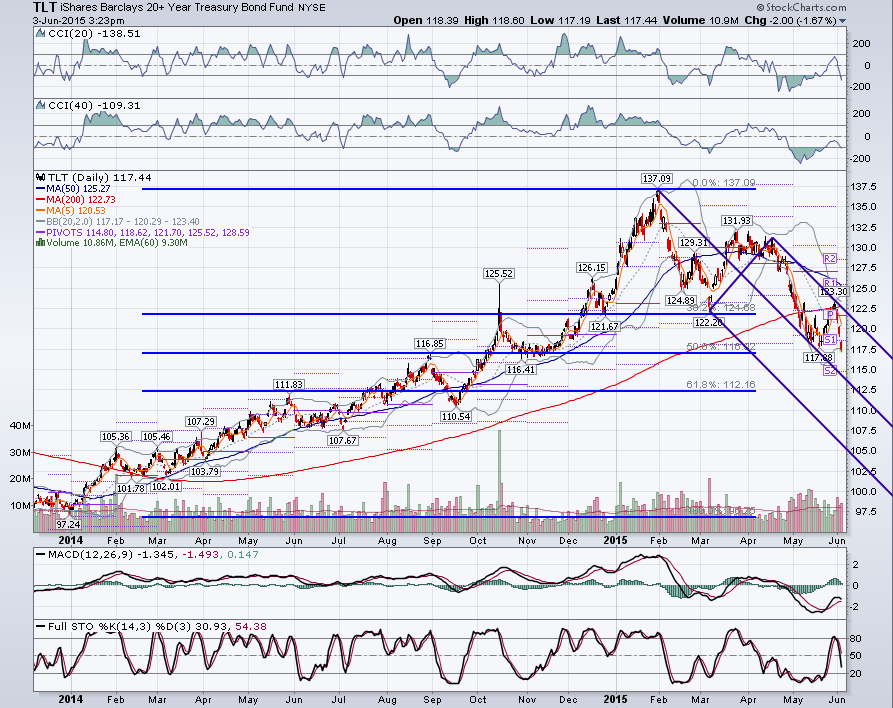Click the 97.24 low price label
Screen dimensions: 893x708
pos(68,524)
